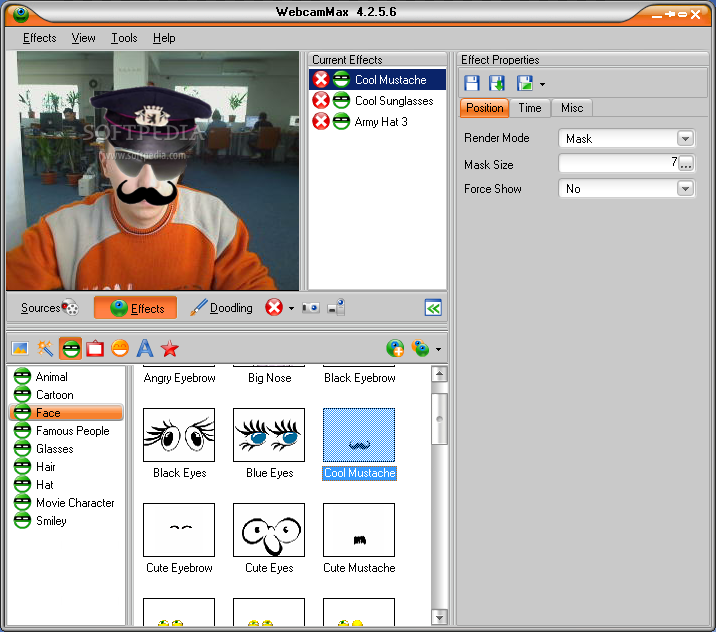Switch to the Misc tab
The height and width of the screenshot is (632, 716).
coord(572,108)
